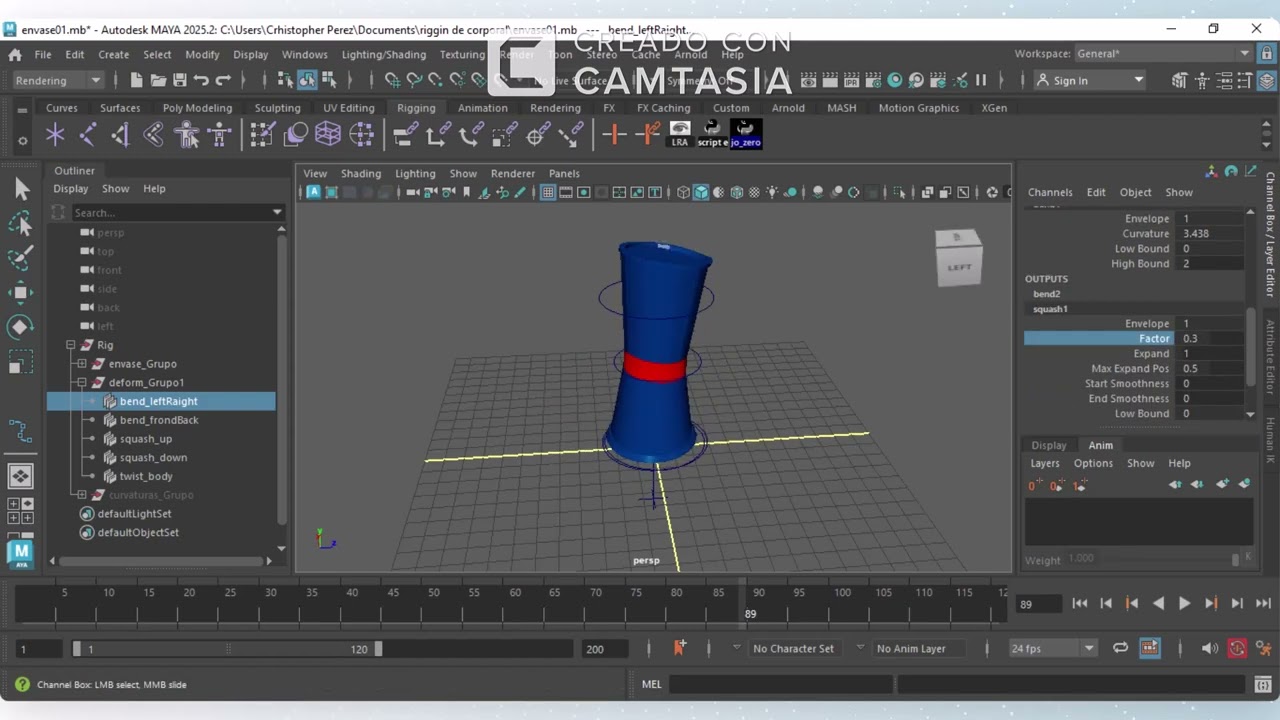Click the HumanIK skeleton shelf icon

(x=220, y=134)
